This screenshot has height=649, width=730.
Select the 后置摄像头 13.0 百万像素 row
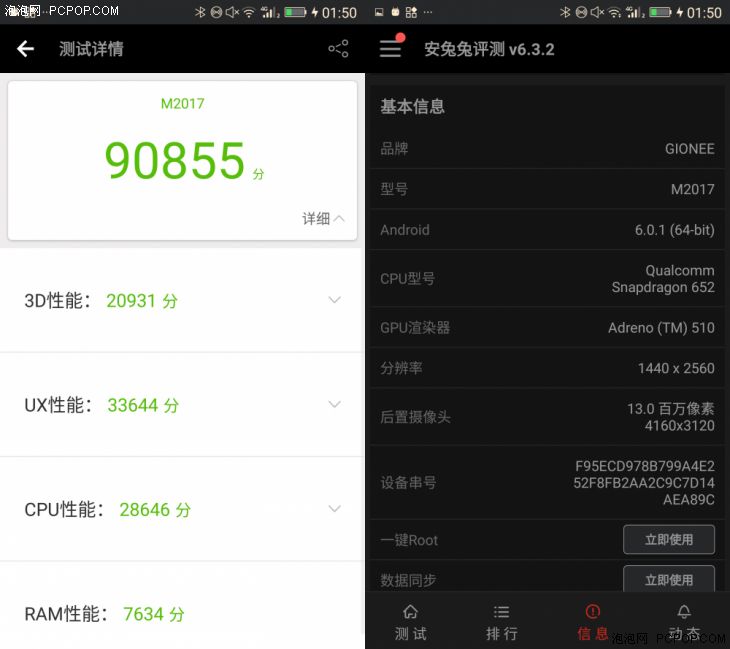tap(548, 417)
